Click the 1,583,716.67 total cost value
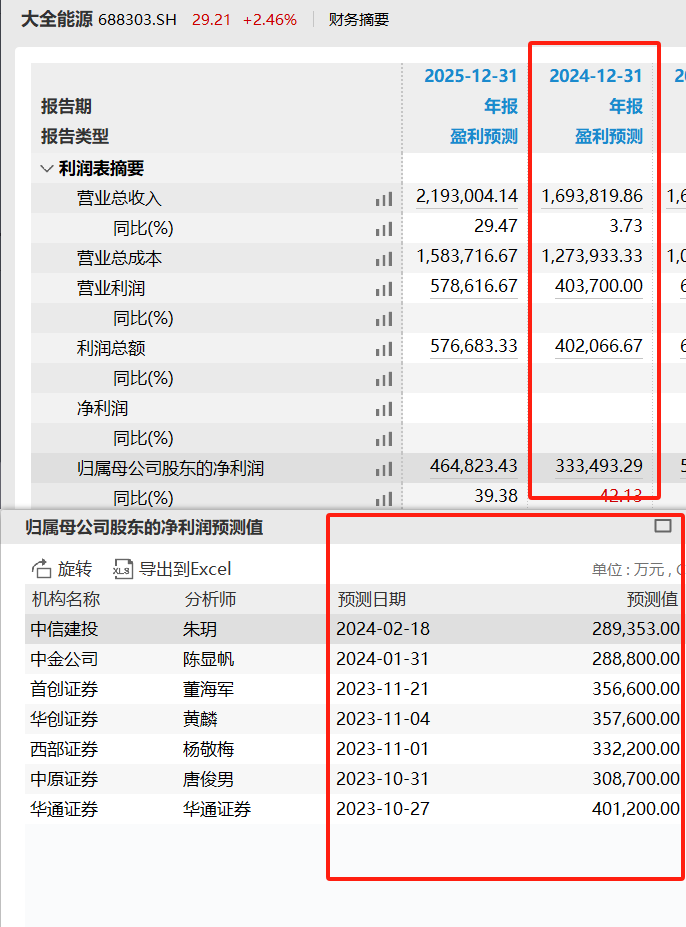 coord(467,256)
